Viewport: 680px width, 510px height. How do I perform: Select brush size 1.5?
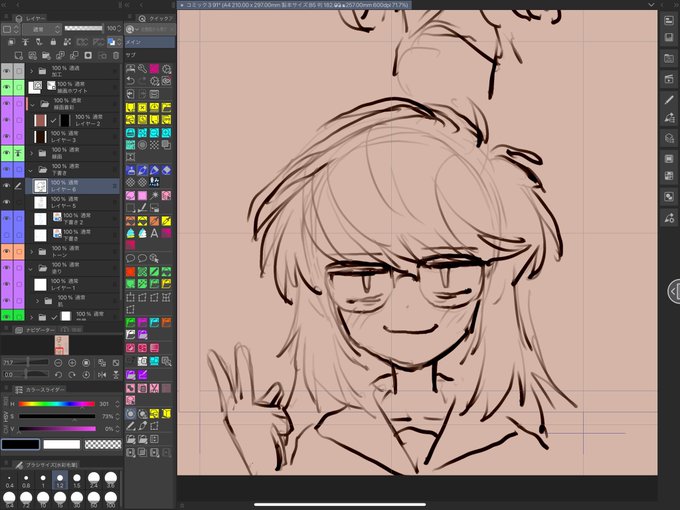coord(77,480)
